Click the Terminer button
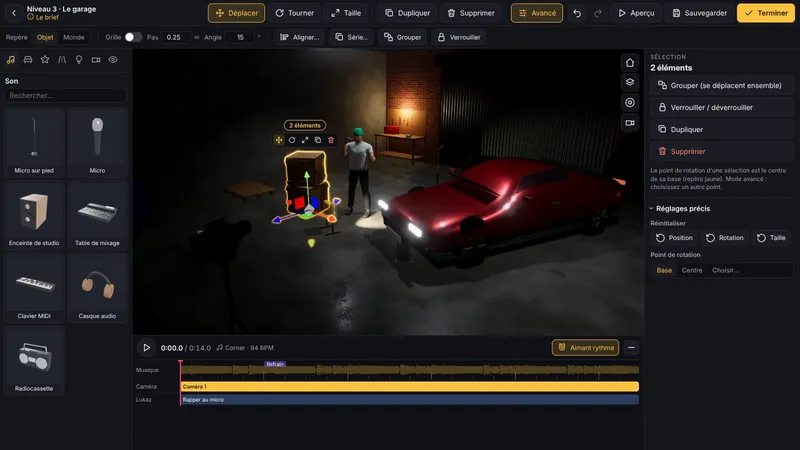This screenshot has width=800, height=450. [x=765, y=13]
